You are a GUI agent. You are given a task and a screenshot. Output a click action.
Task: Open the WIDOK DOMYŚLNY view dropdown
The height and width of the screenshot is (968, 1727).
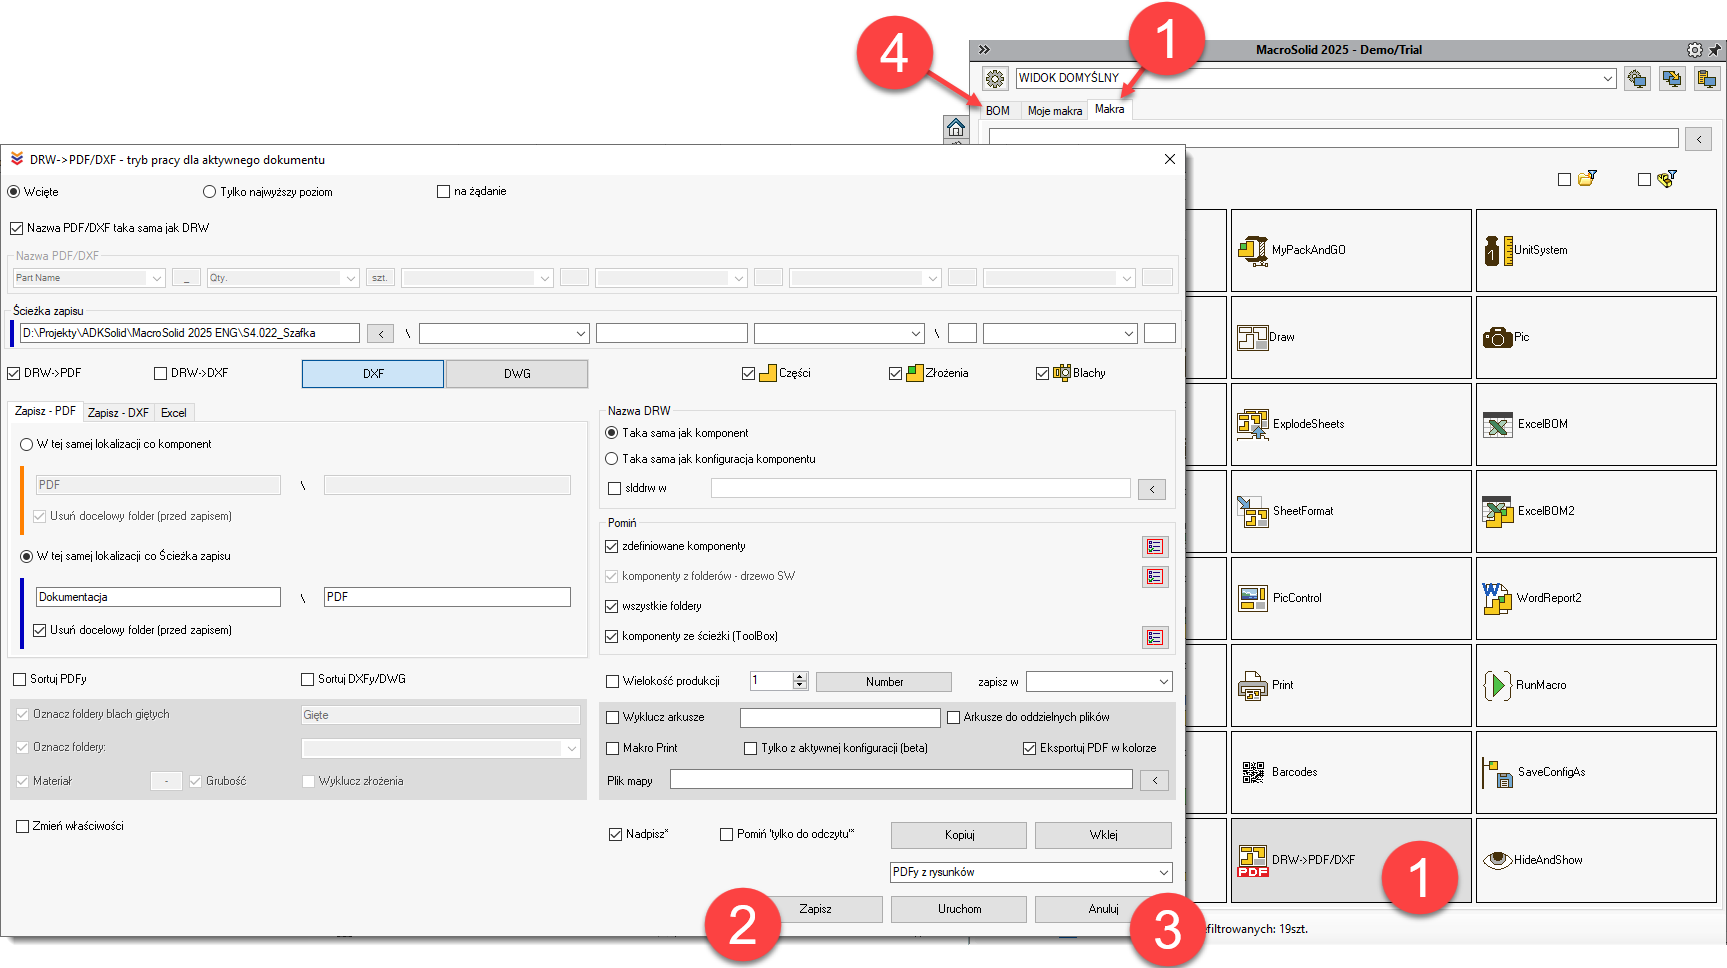1315,78
